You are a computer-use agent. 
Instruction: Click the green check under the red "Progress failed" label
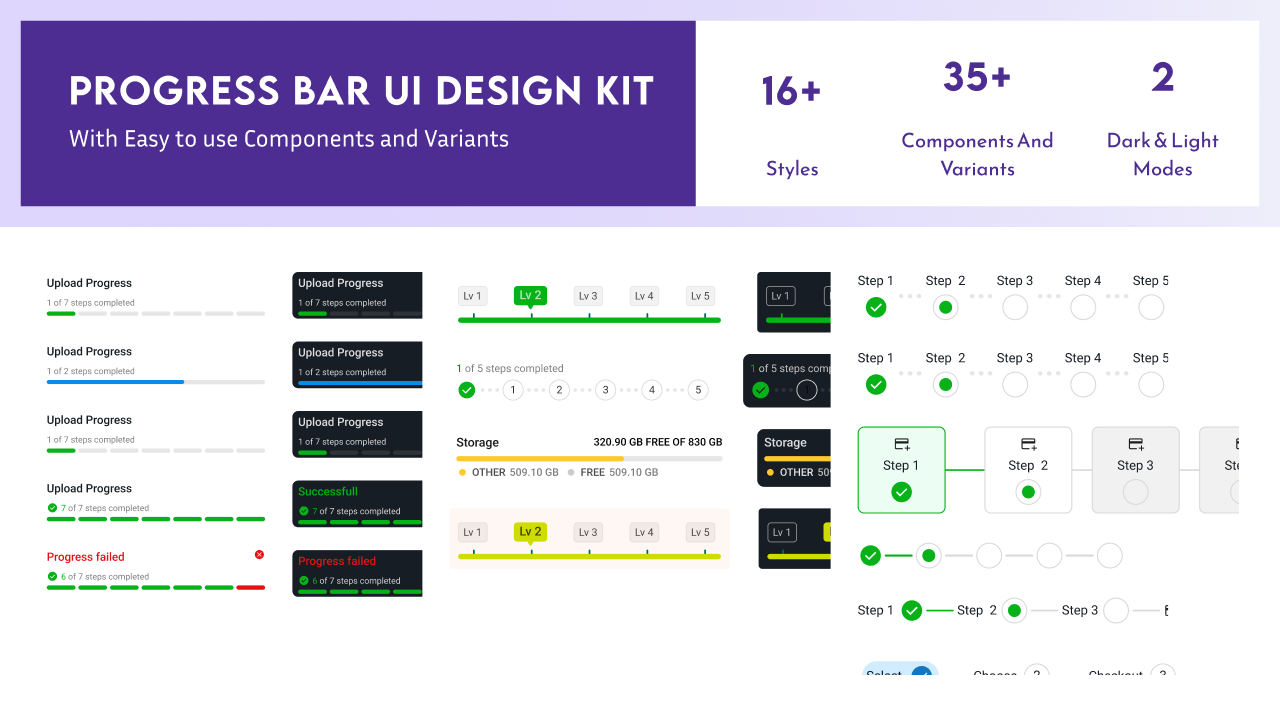pos(52,576)
